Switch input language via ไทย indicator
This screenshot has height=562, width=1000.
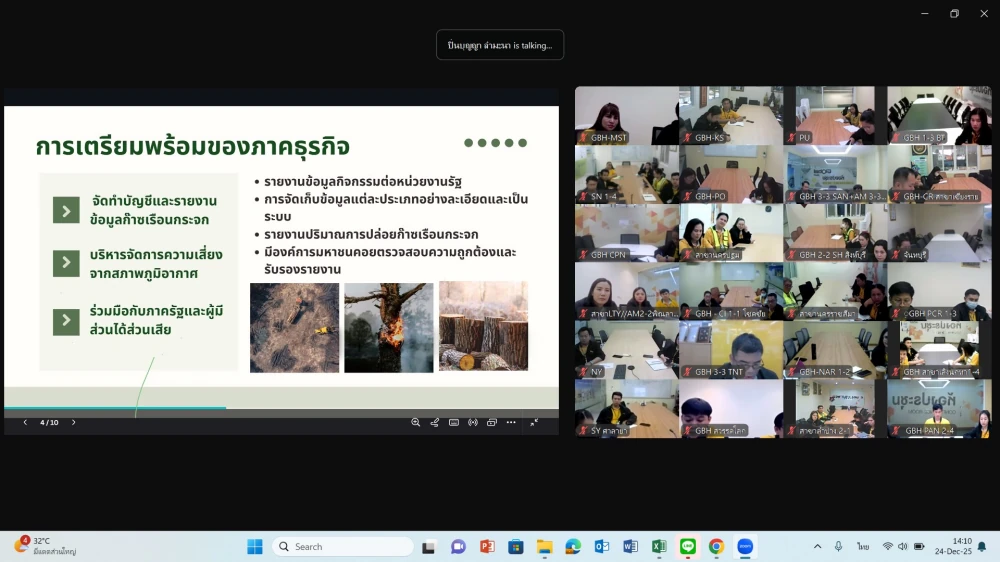863,547
